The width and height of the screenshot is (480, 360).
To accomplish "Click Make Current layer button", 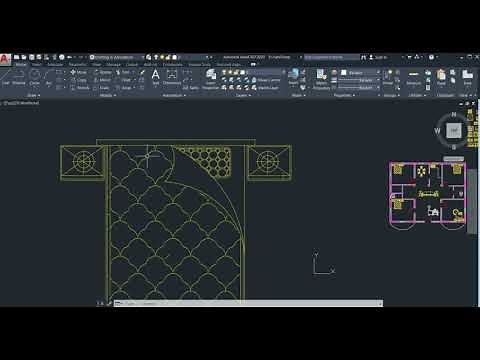I will coord(265,80).
